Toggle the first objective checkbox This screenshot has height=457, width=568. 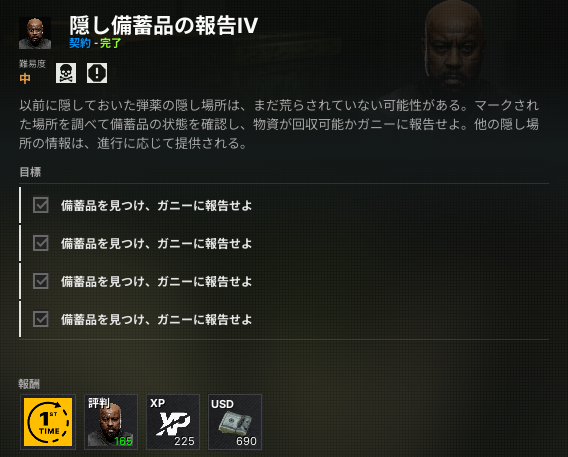click(x=41, y=205)
